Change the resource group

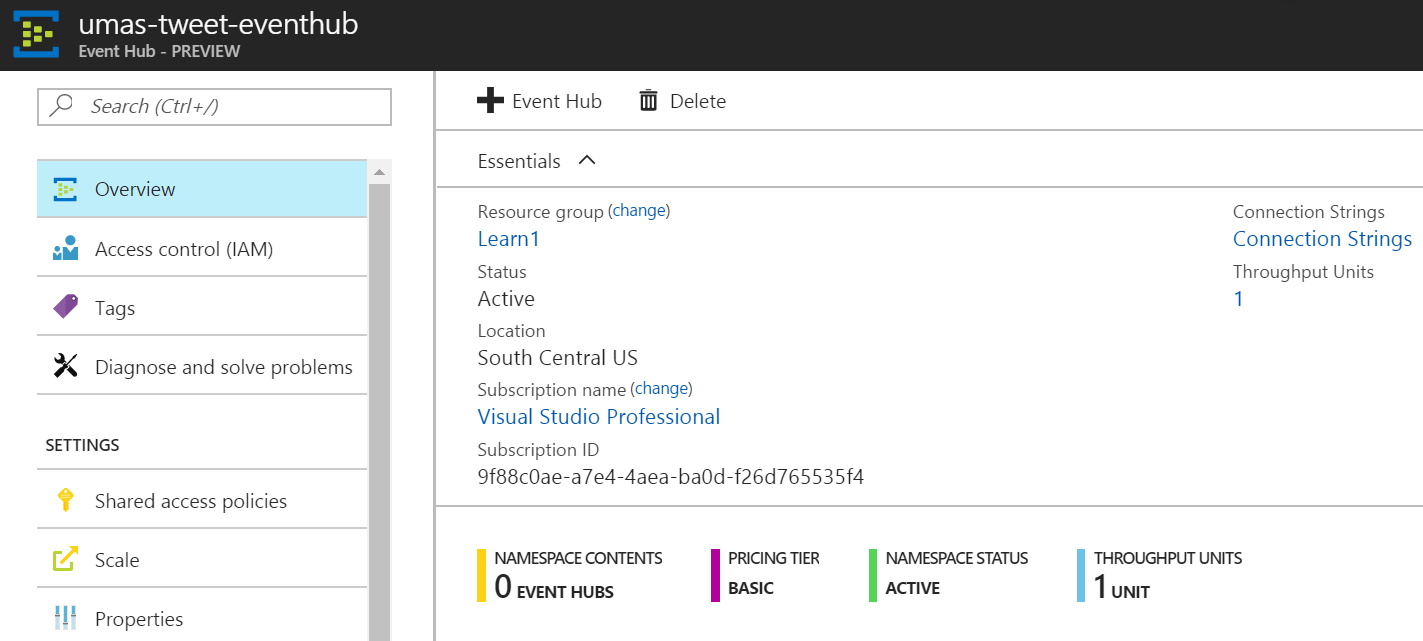639,211
